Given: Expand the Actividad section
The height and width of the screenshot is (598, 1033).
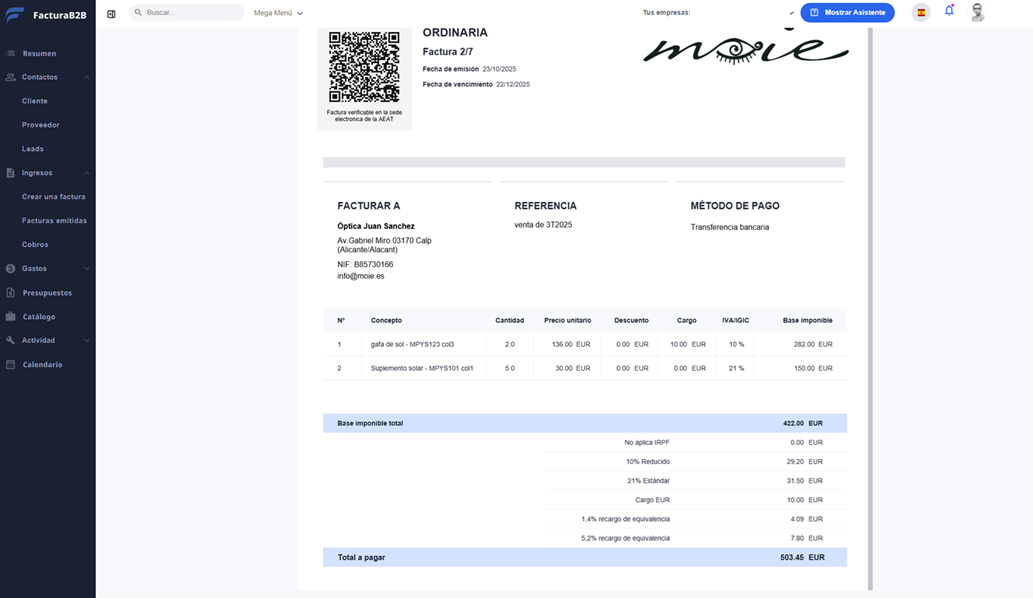Looking at the screenshot, I should [87, 341].
